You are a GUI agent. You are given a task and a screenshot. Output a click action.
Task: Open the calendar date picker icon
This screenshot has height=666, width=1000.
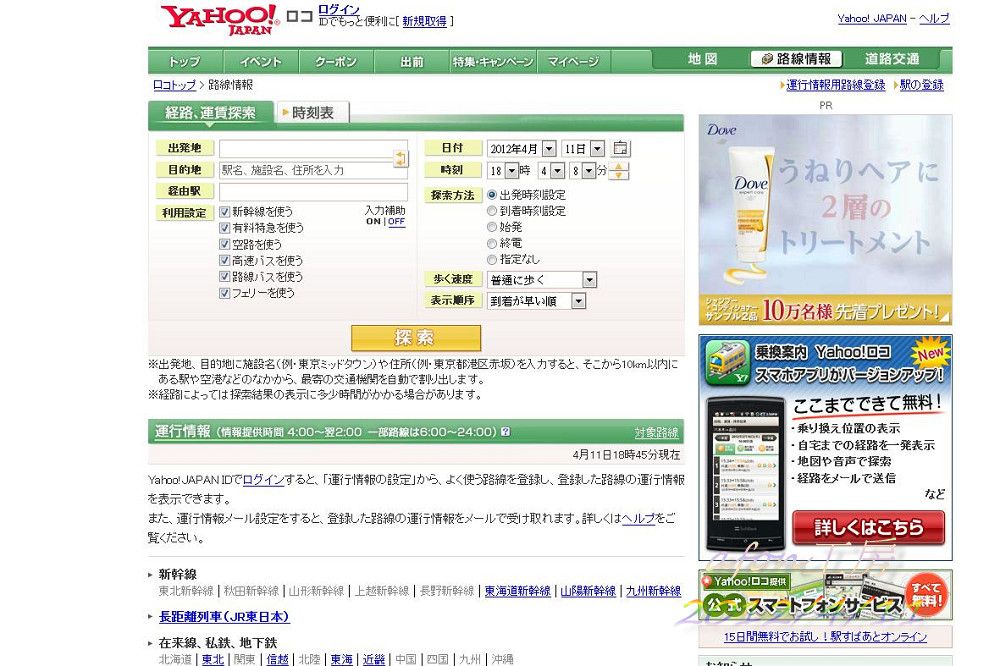pyautogui.click(x=621, y=148)
